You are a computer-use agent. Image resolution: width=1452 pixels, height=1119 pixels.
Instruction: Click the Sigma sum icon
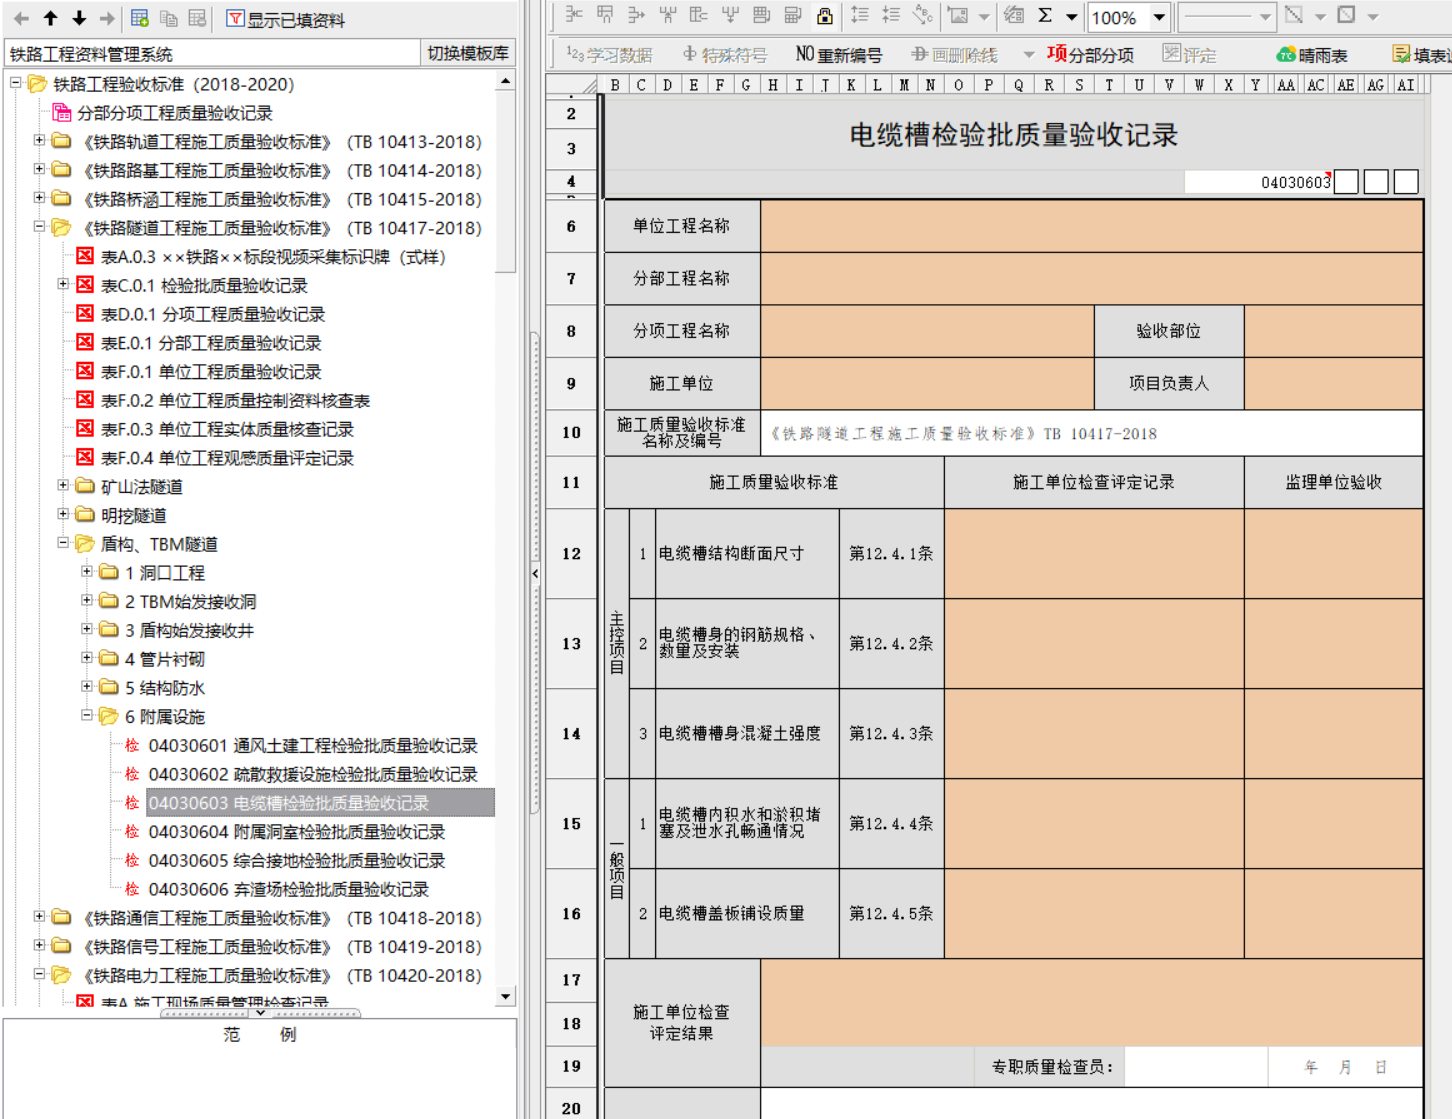point(1045,15)
